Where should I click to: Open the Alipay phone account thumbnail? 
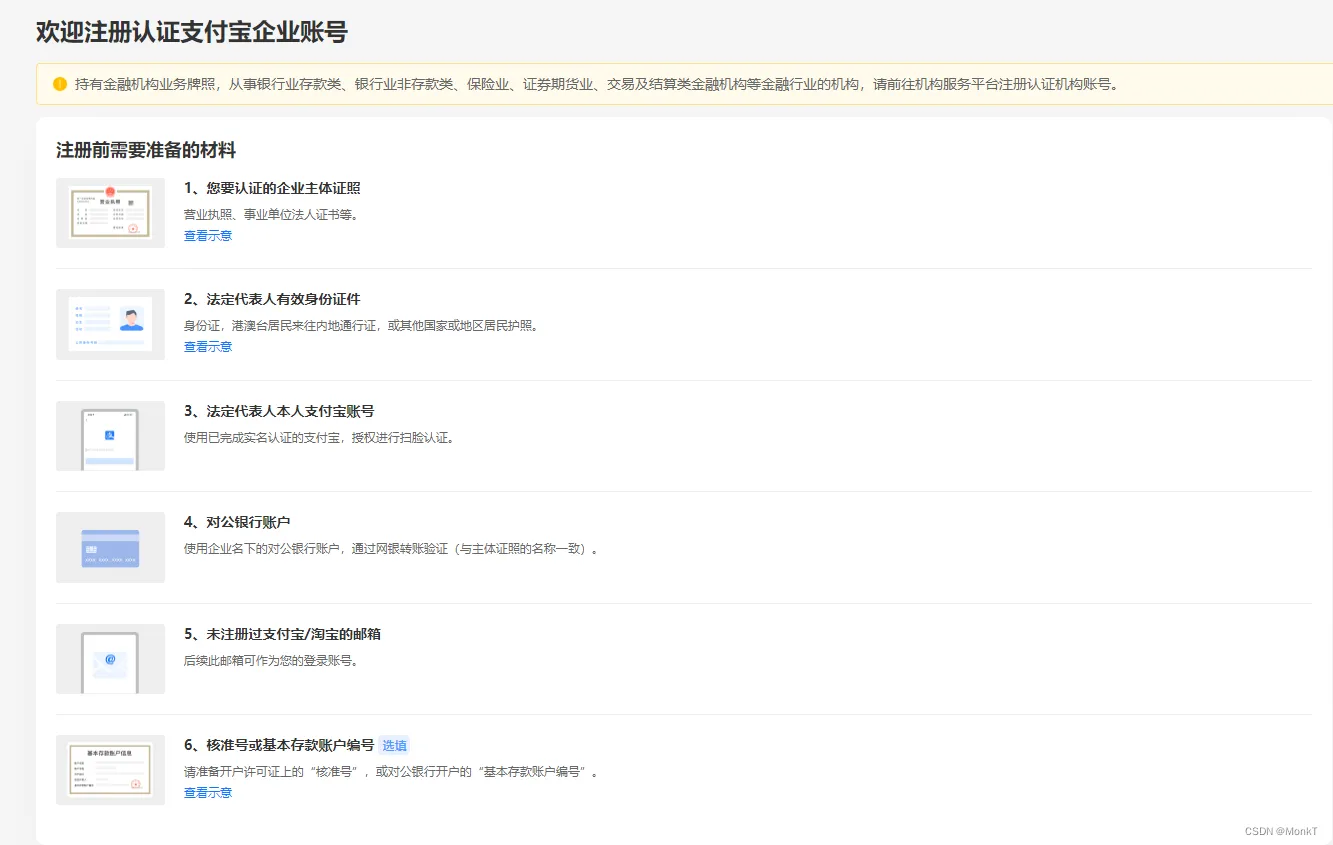pos(110,436)
